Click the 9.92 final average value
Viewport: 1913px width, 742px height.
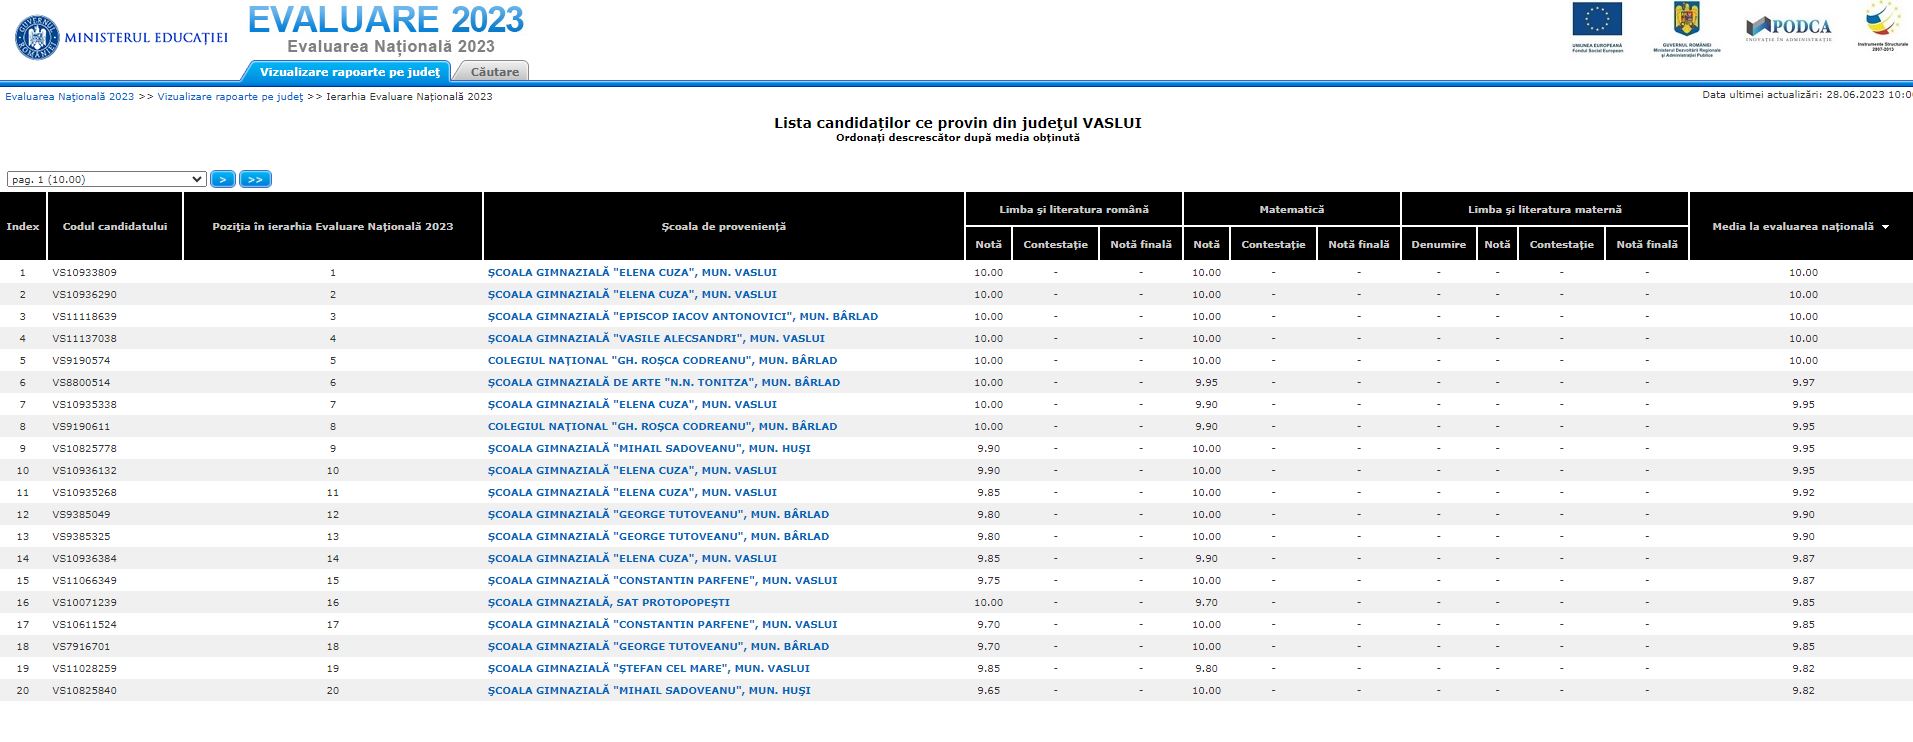point(1803,492)
